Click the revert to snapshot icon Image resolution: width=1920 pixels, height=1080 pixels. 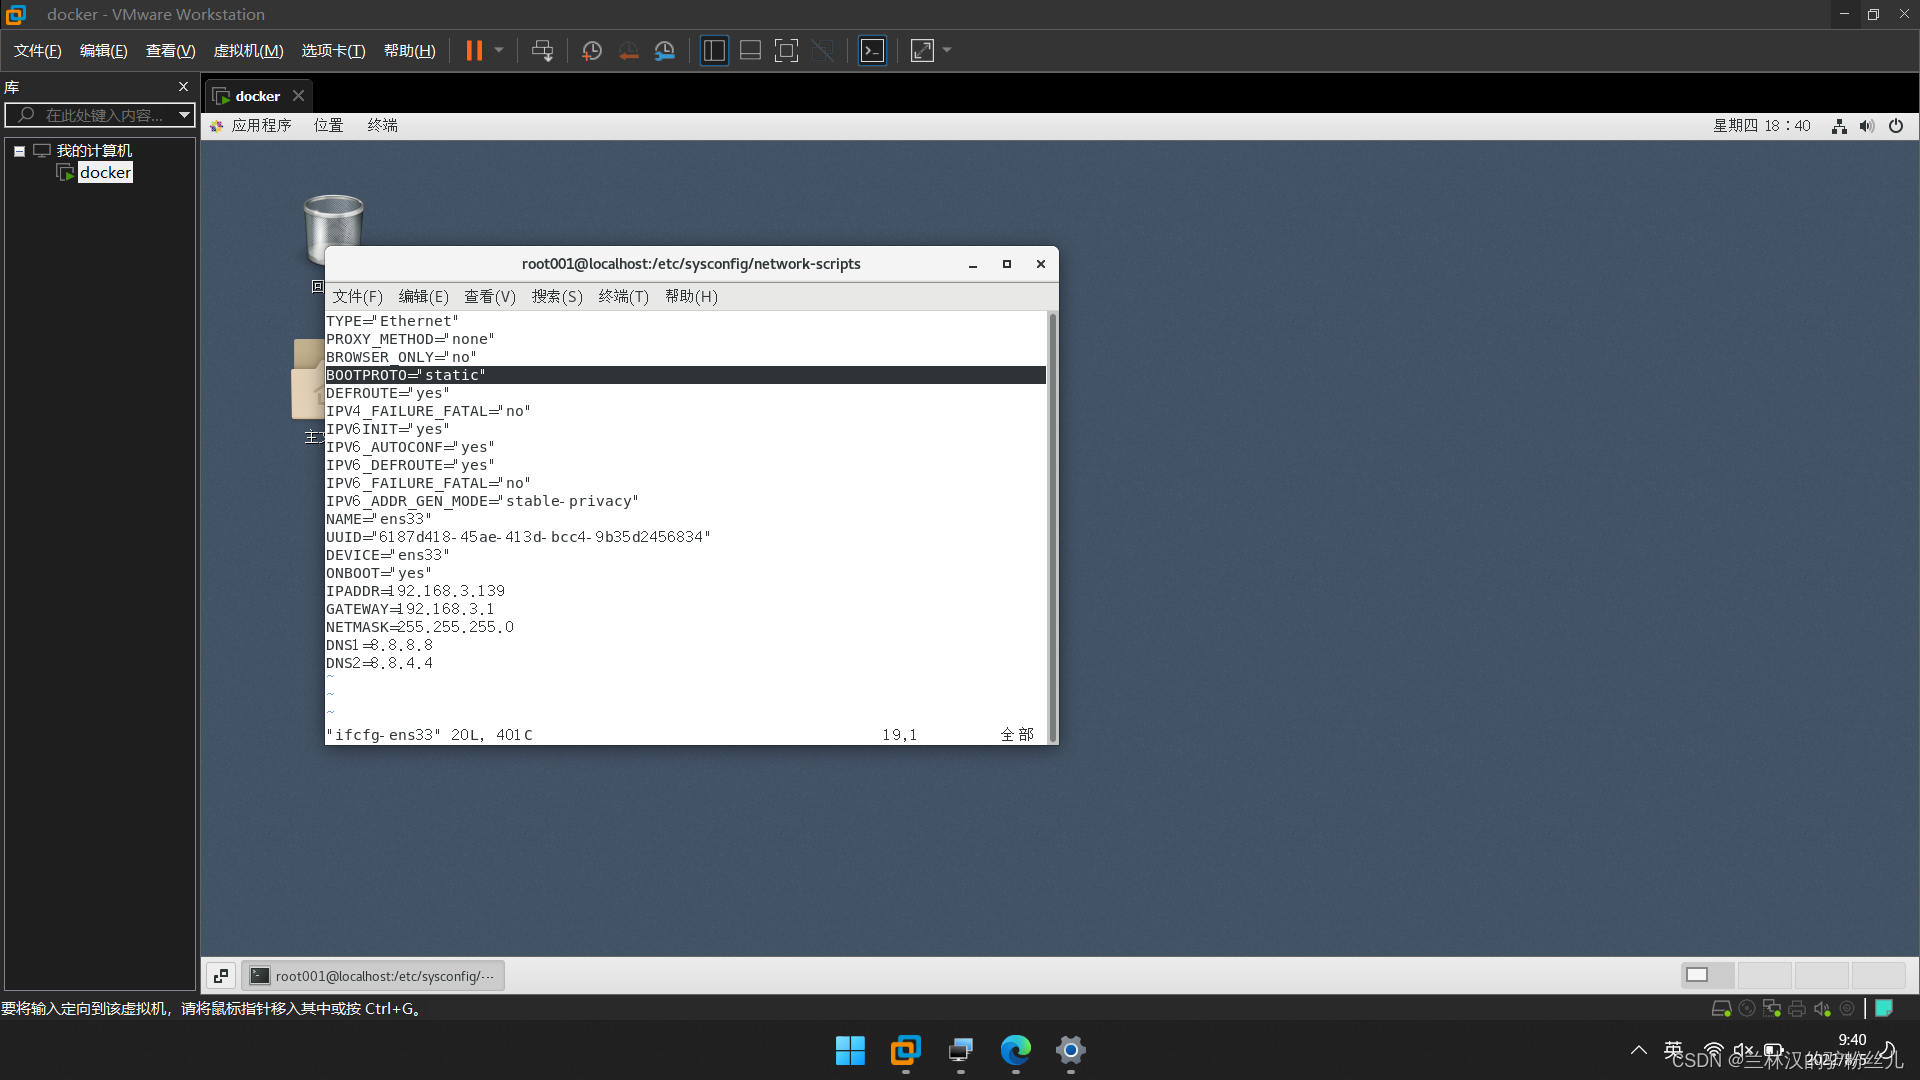(628, 51)
